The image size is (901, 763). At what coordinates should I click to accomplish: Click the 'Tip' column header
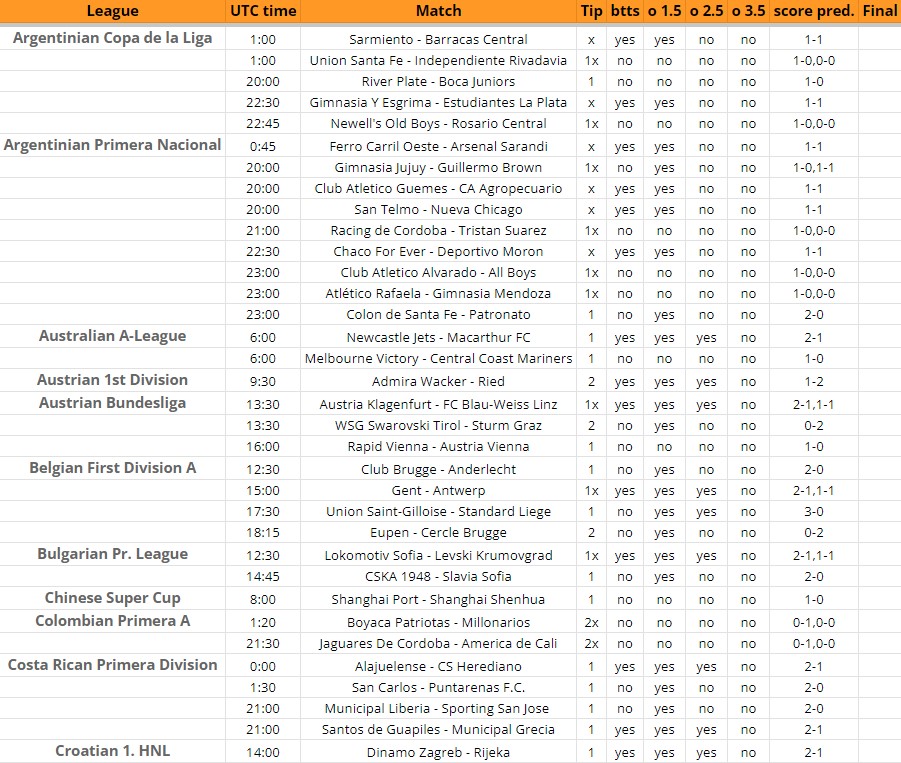591,11
